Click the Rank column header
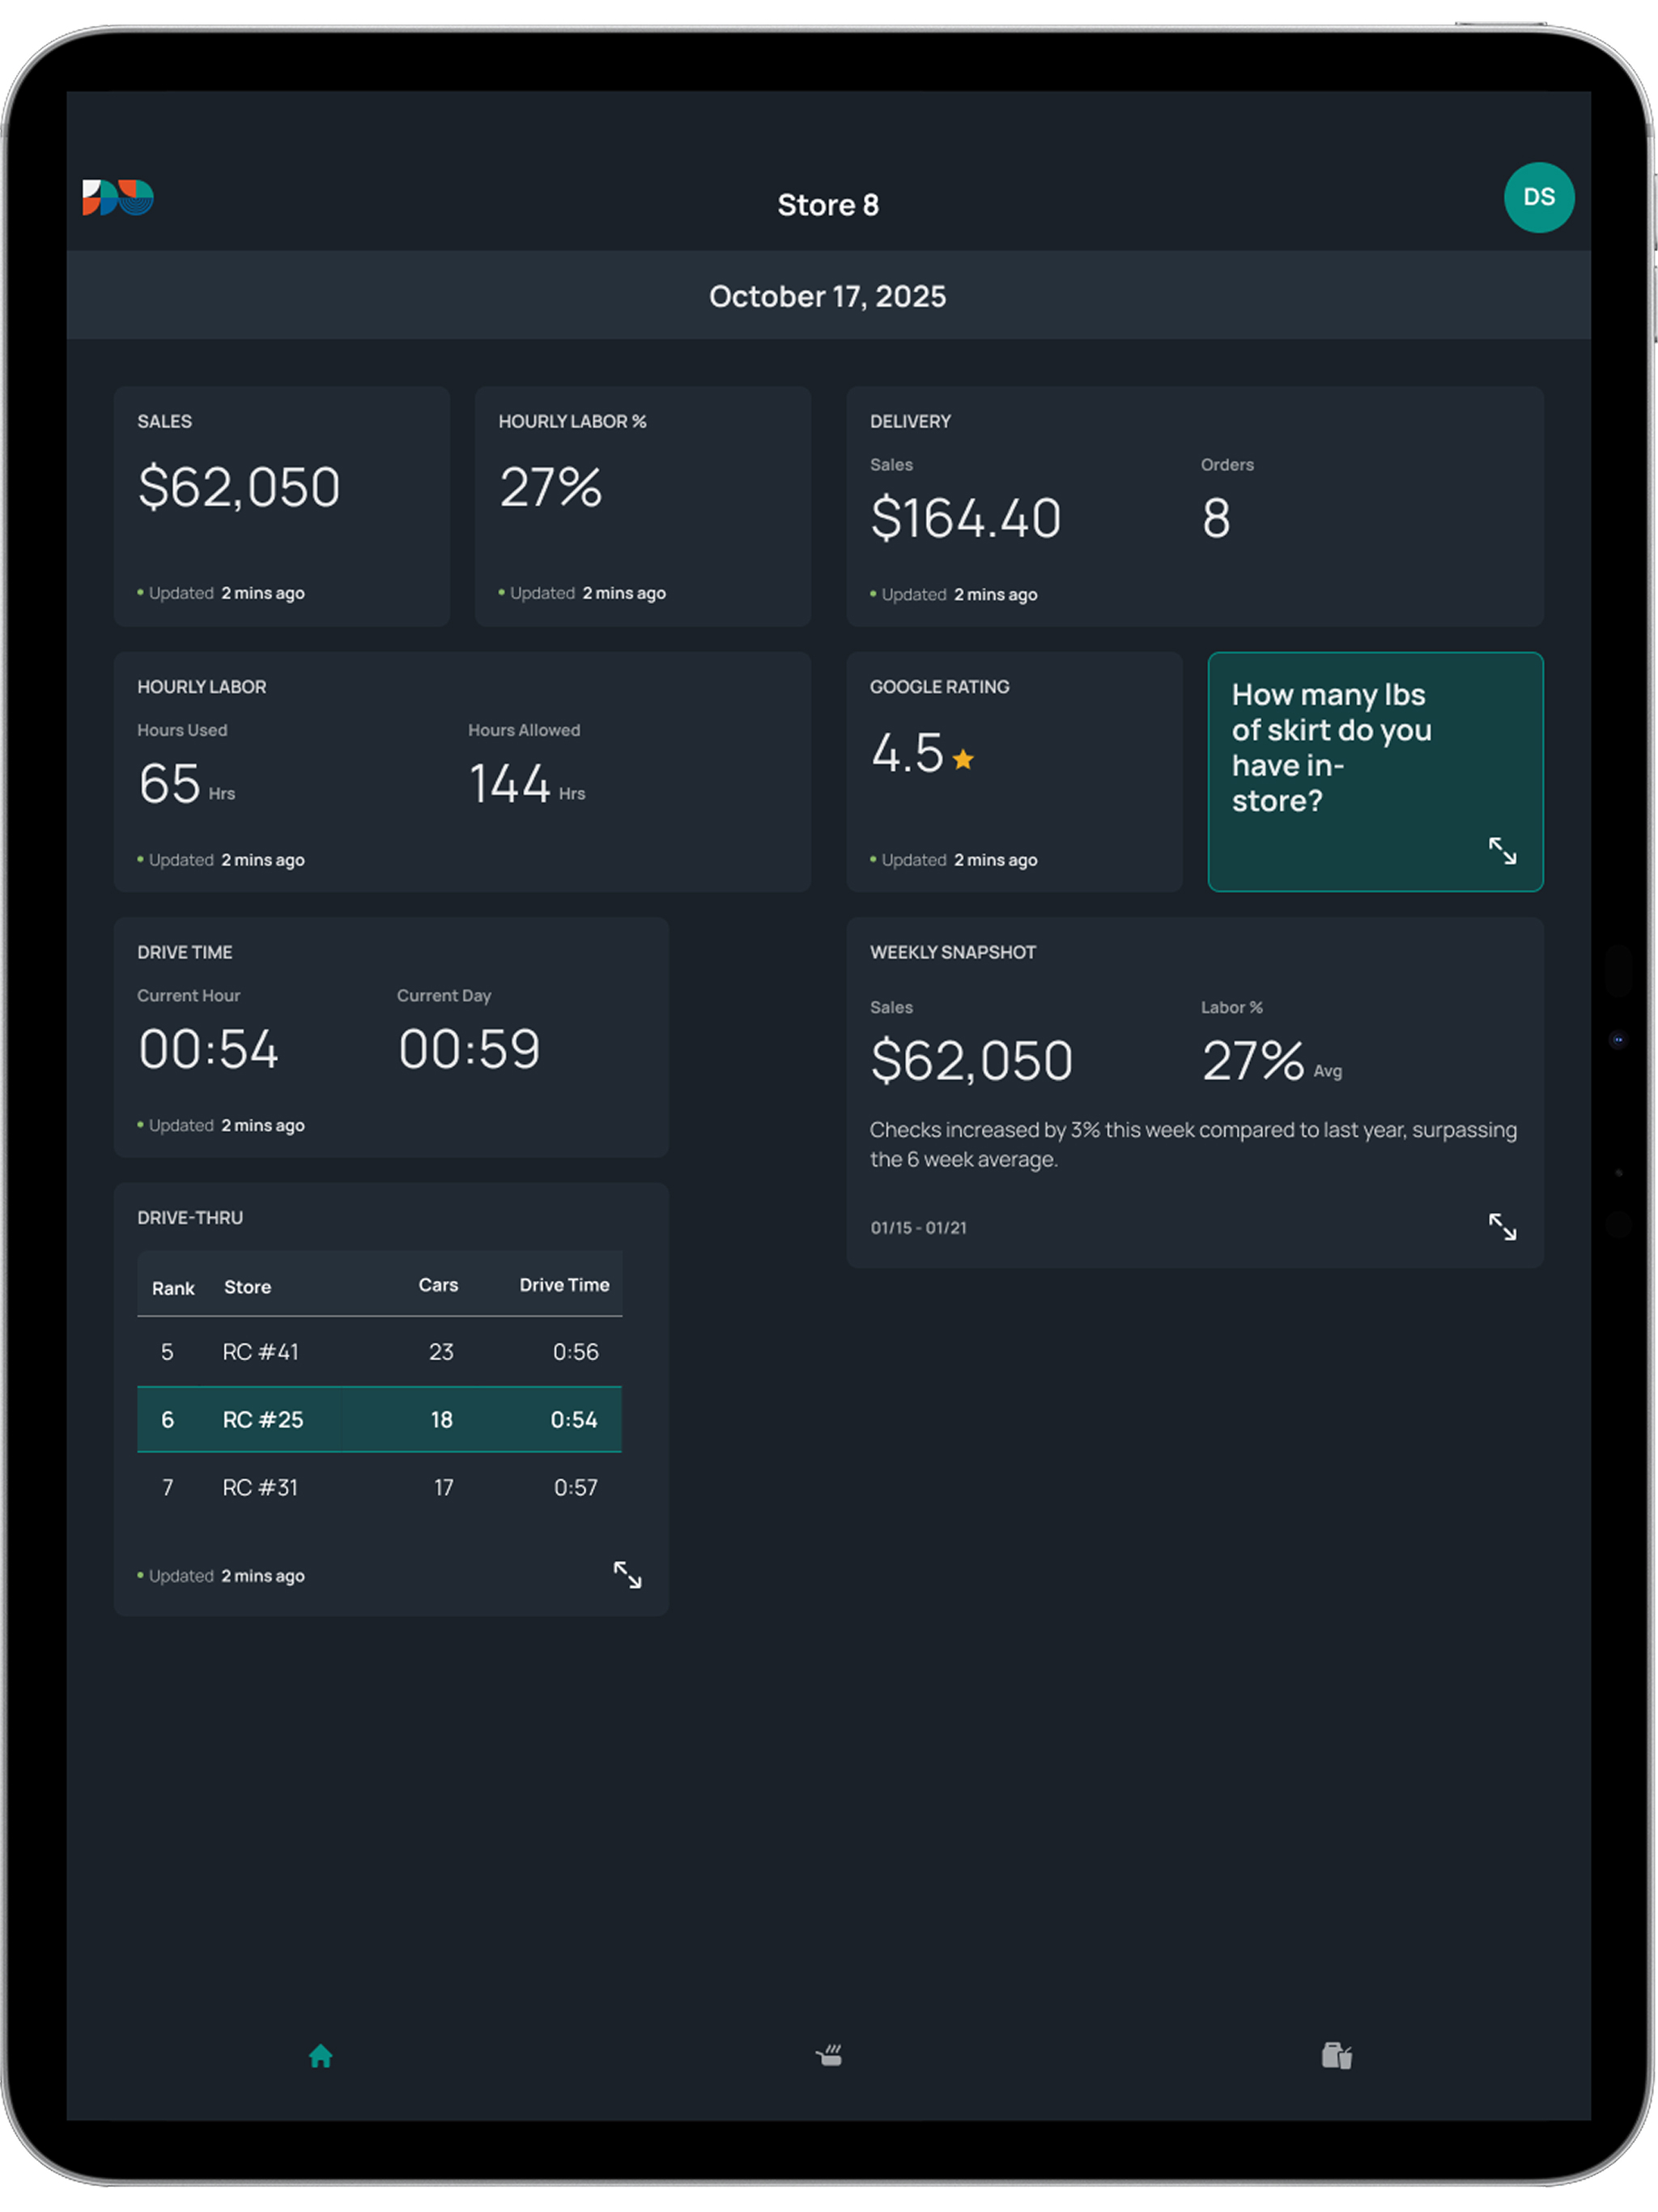 (x=173, y=1288)
